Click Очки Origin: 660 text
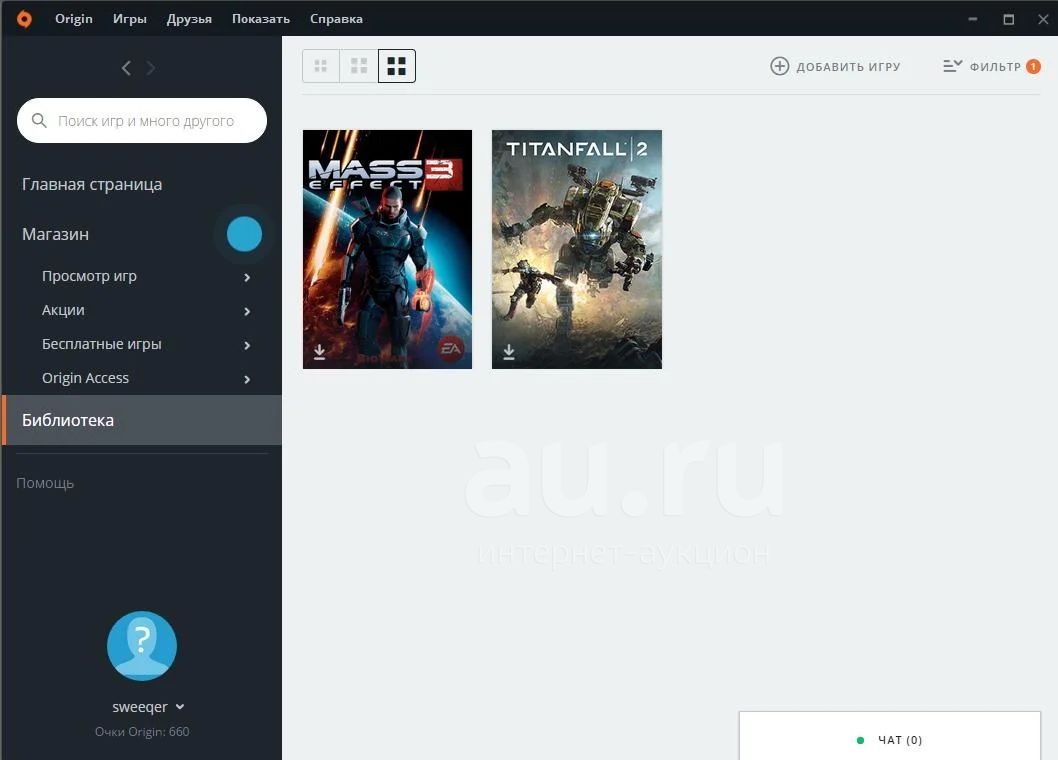The width and height of the screenshot is (1058, 760). tap(142, 732)
